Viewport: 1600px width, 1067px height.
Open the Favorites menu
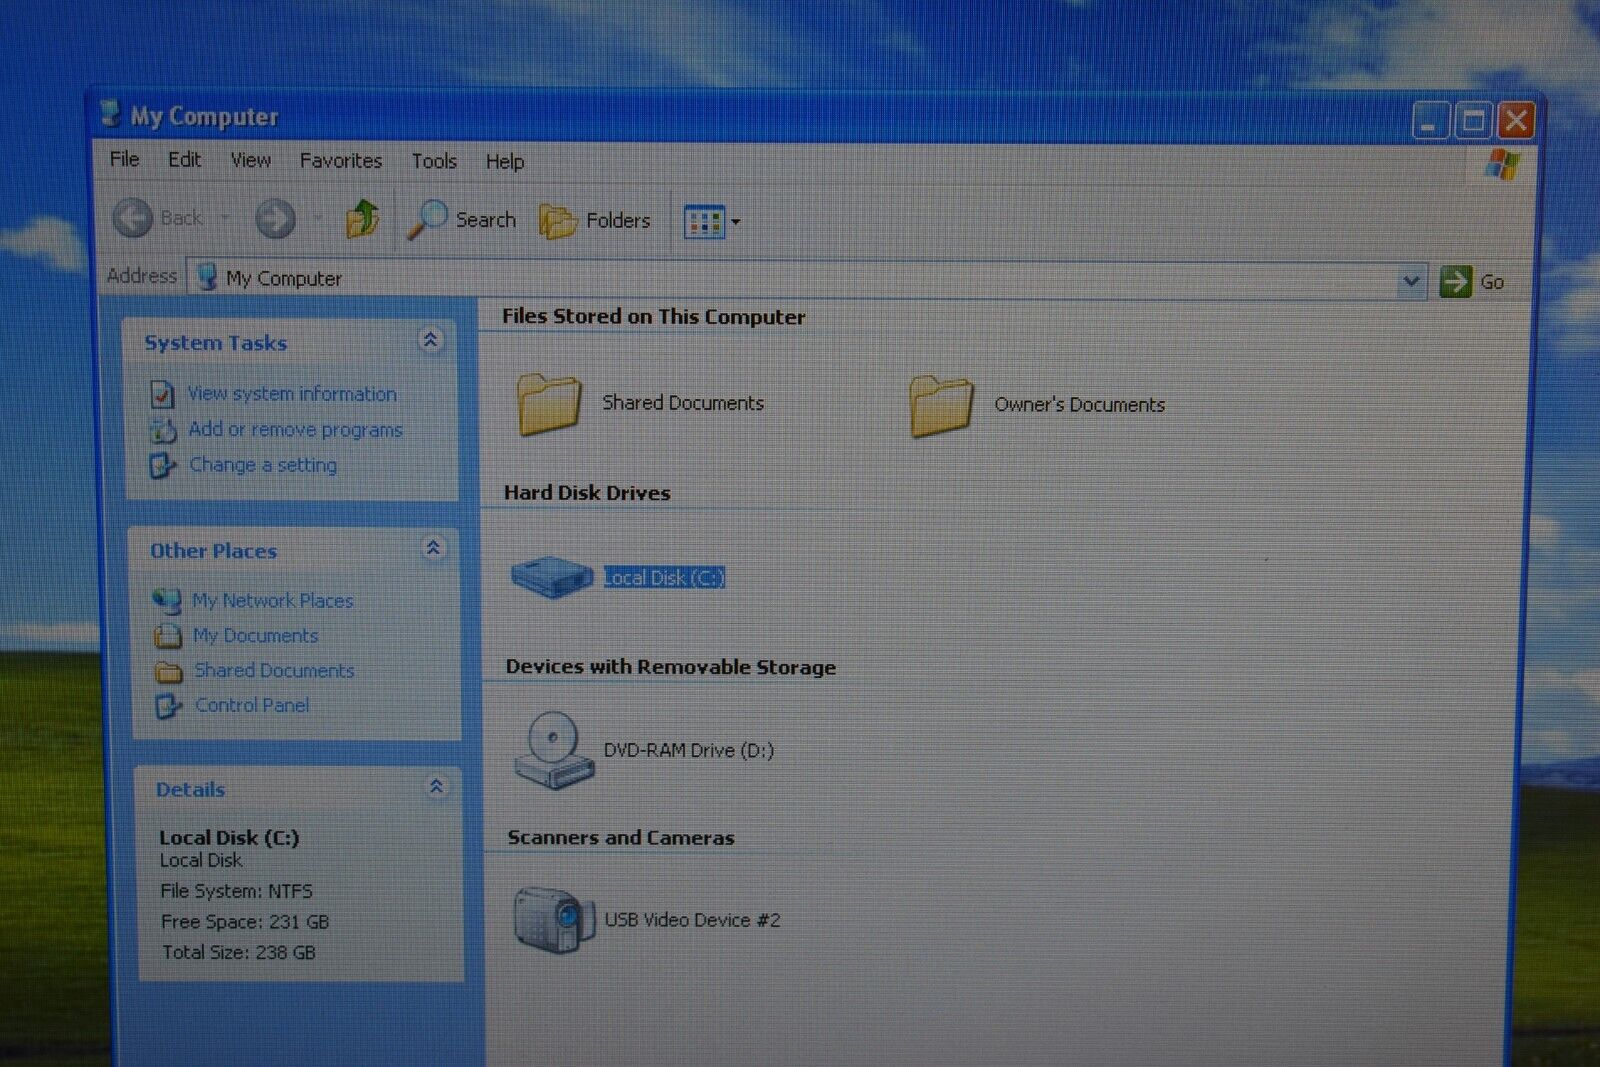(341, 160)
